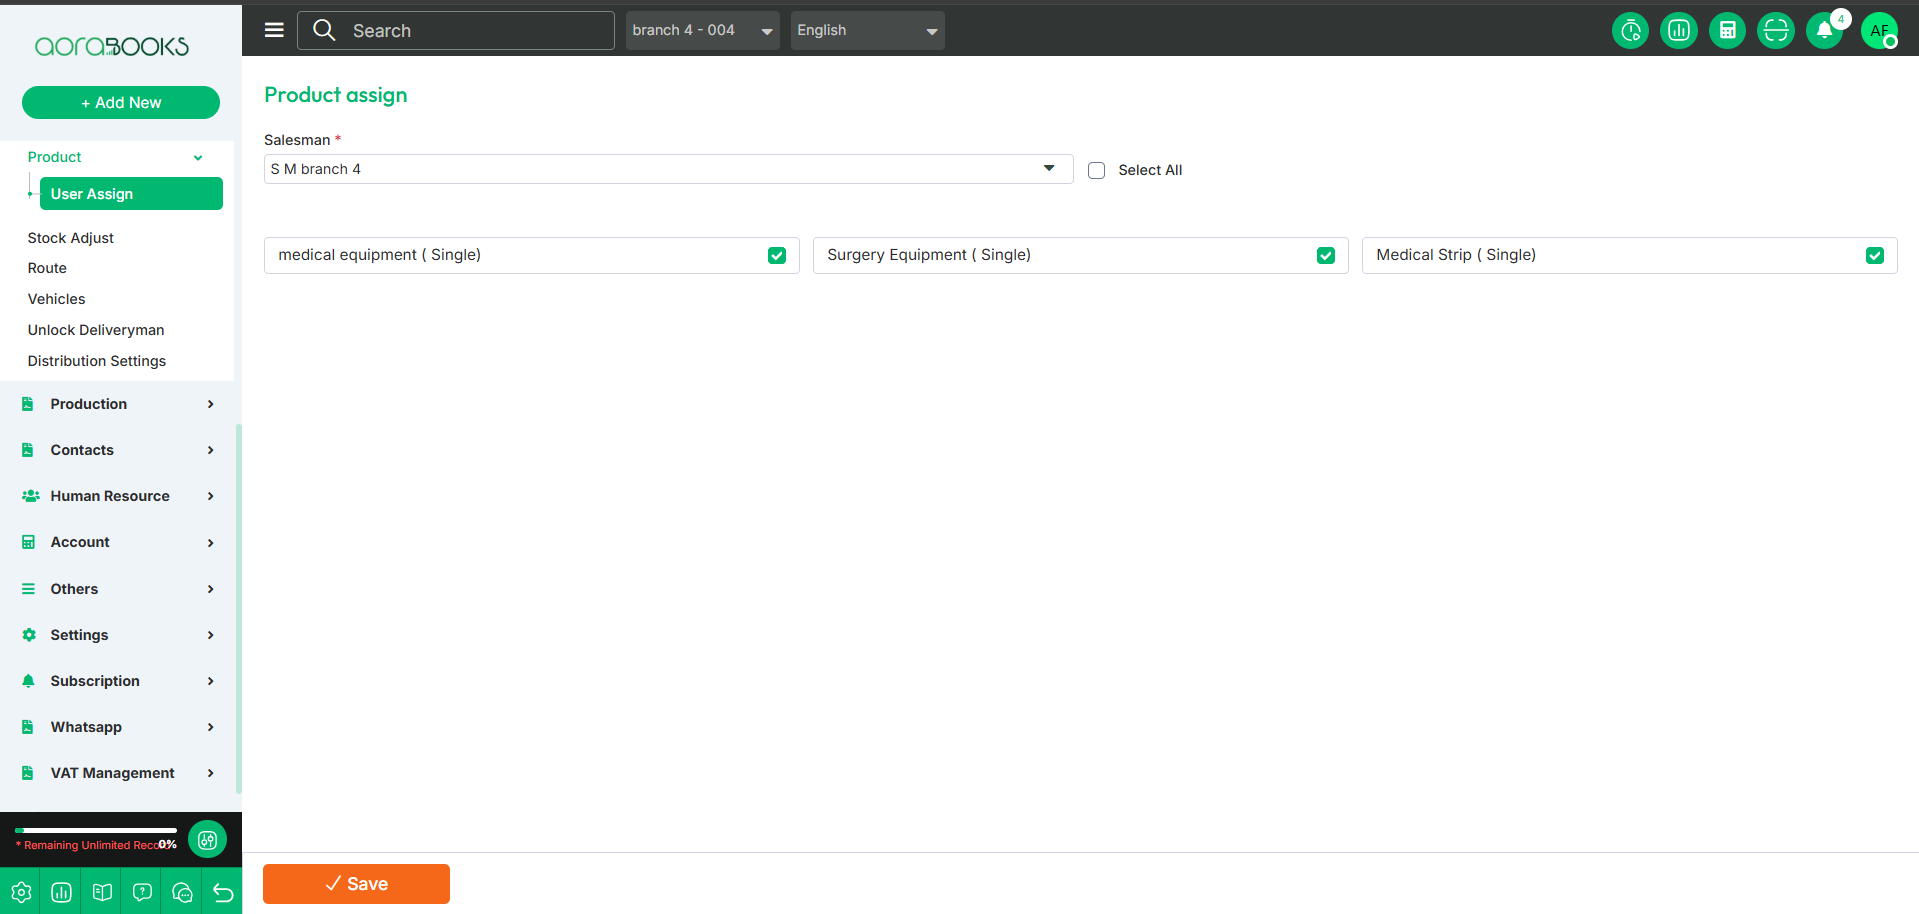Open the branch 4 - 004 selector
This screenshot has height=914, width=1919.
[702, 31]
